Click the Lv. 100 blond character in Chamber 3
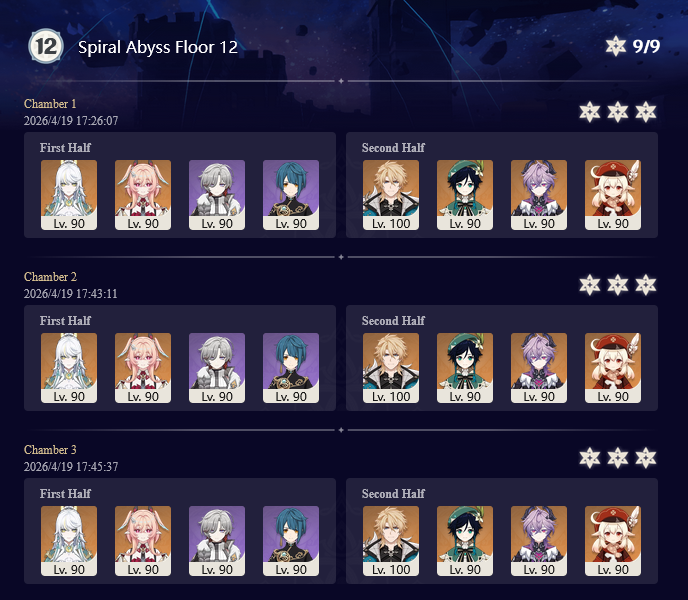This screenshot has width=688, height=600. (391, 541)
